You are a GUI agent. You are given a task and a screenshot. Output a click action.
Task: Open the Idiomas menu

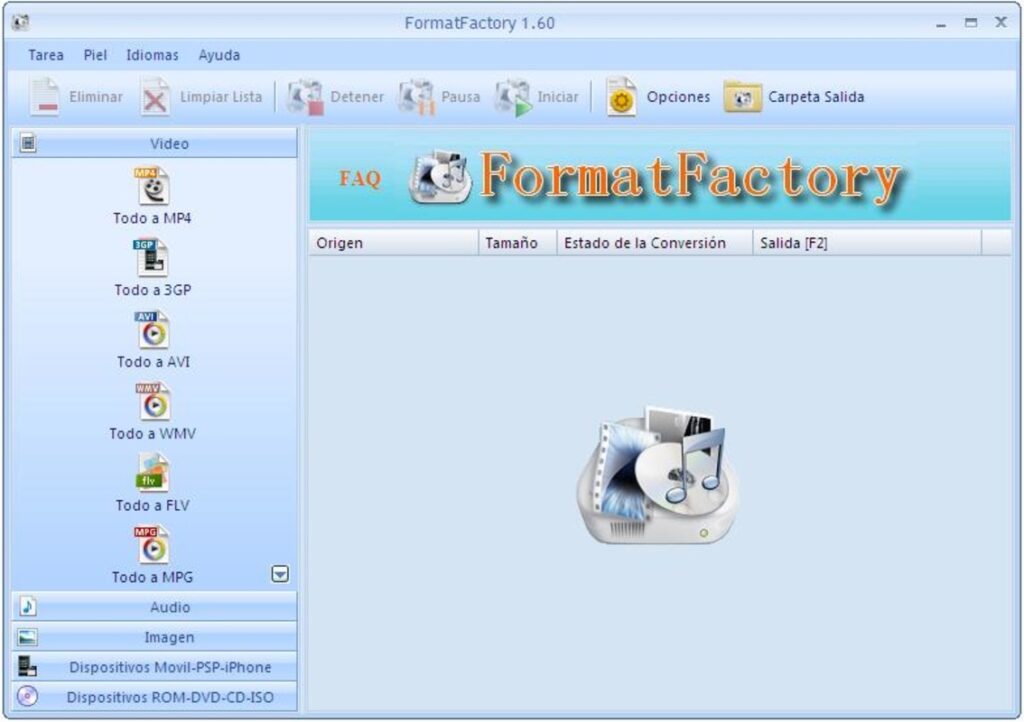[x=152, y=55]
